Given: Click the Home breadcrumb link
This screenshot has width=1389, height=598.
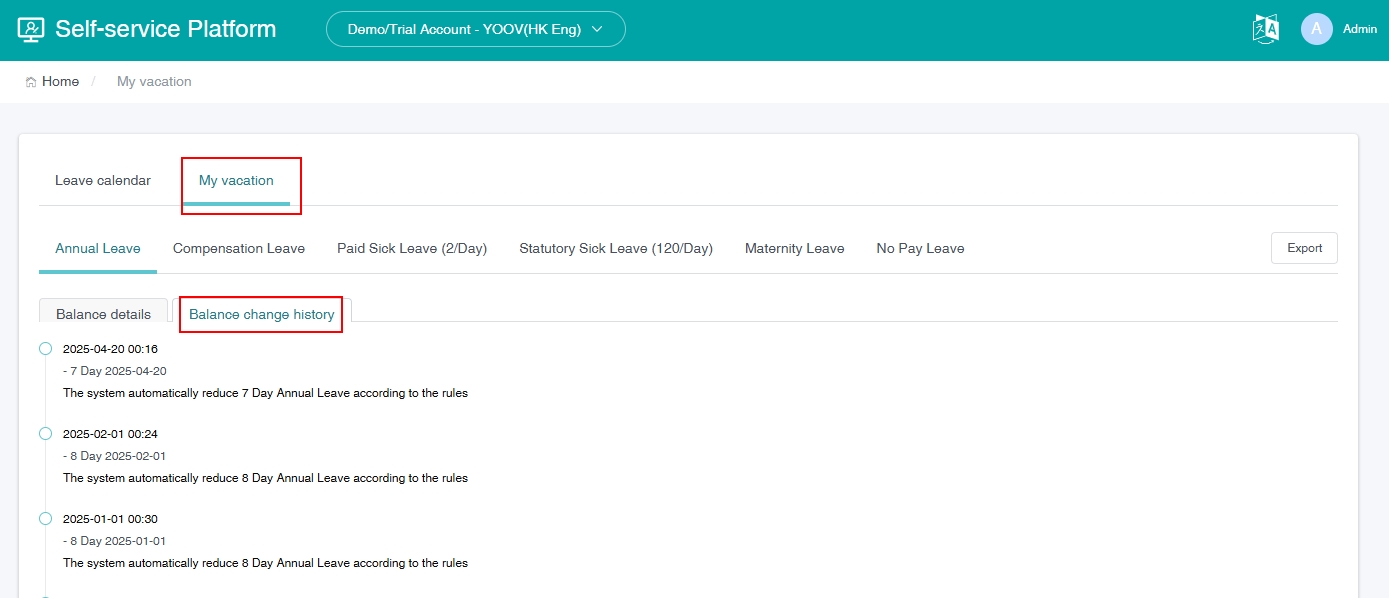Looking at the screenshot, I should (x=60, y=82).
